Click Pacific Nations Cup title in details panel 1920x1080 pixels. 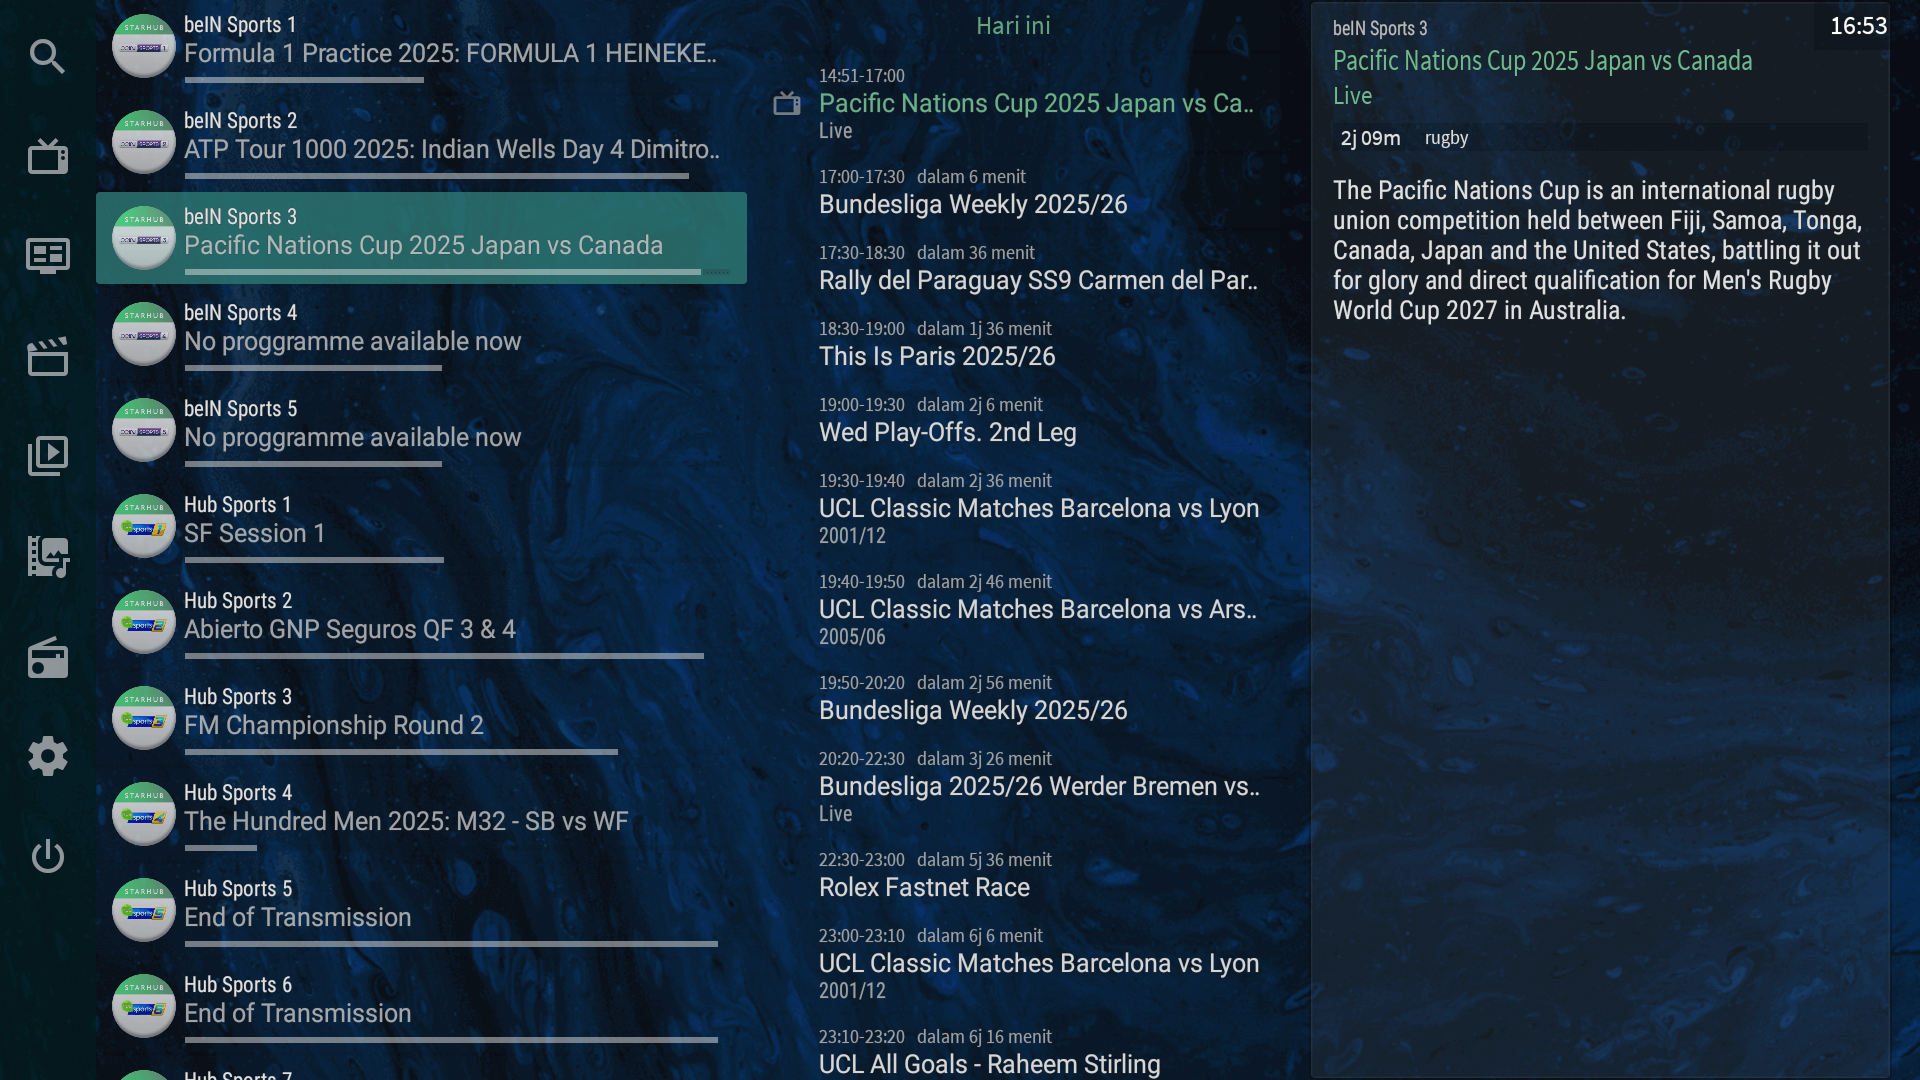tap(1542, 61)
